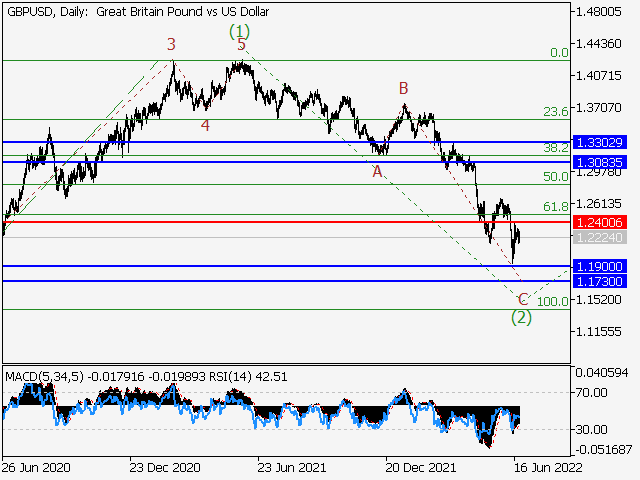This screenshot has width=640, height=480.
Task: Select the 100.0 Fibonacci level label
Action: click(553, 301)
